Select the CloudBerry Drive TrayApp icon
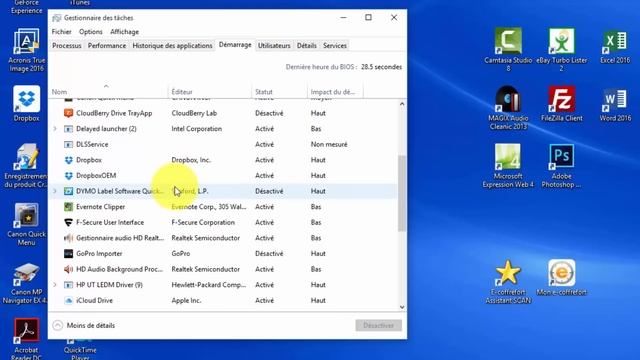Image resolution: width=640 pixels, height=360 pixels. [x=69, y=113]
